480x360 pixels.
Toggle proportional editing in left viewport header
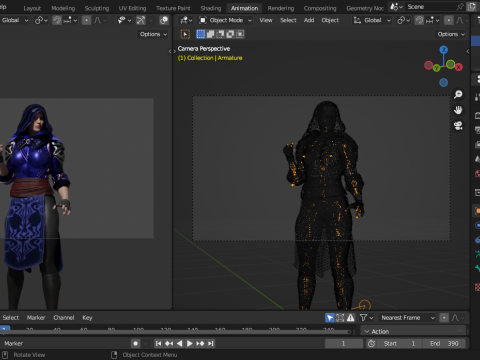point(86,20)
